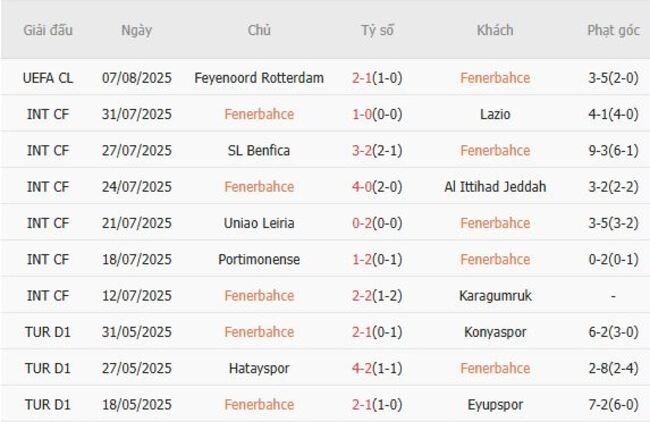This screenshot has height=422, width=650.
Task: Select the 07/08/2025 match date
Action: pyautogui.click(x=137, y=78)
